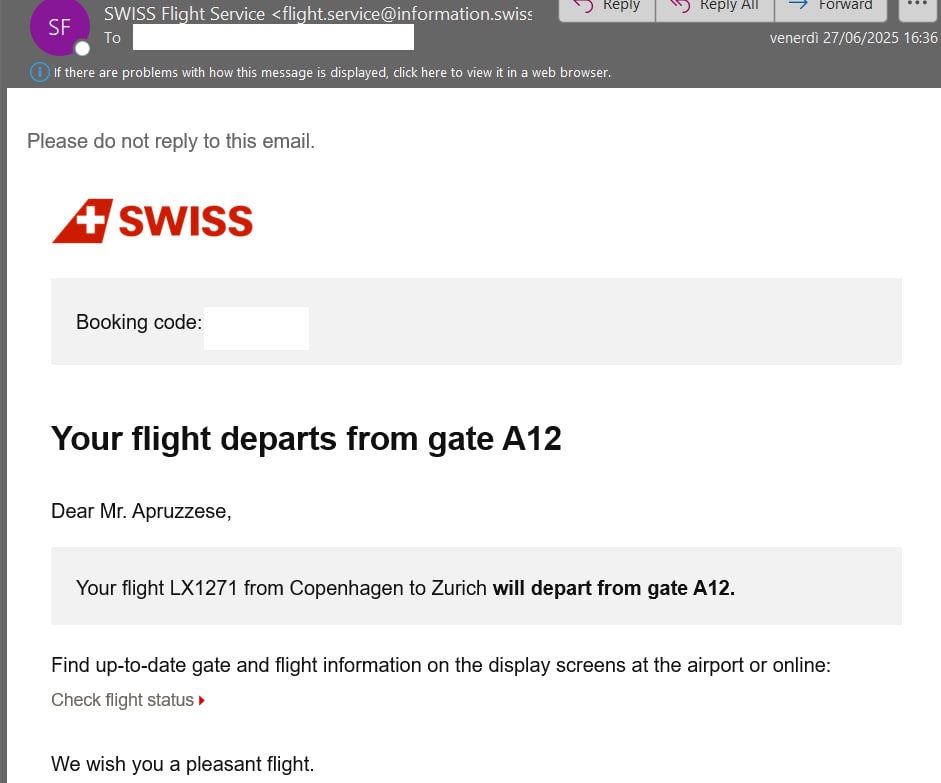Open the Check flight status link

coord(122,700)
